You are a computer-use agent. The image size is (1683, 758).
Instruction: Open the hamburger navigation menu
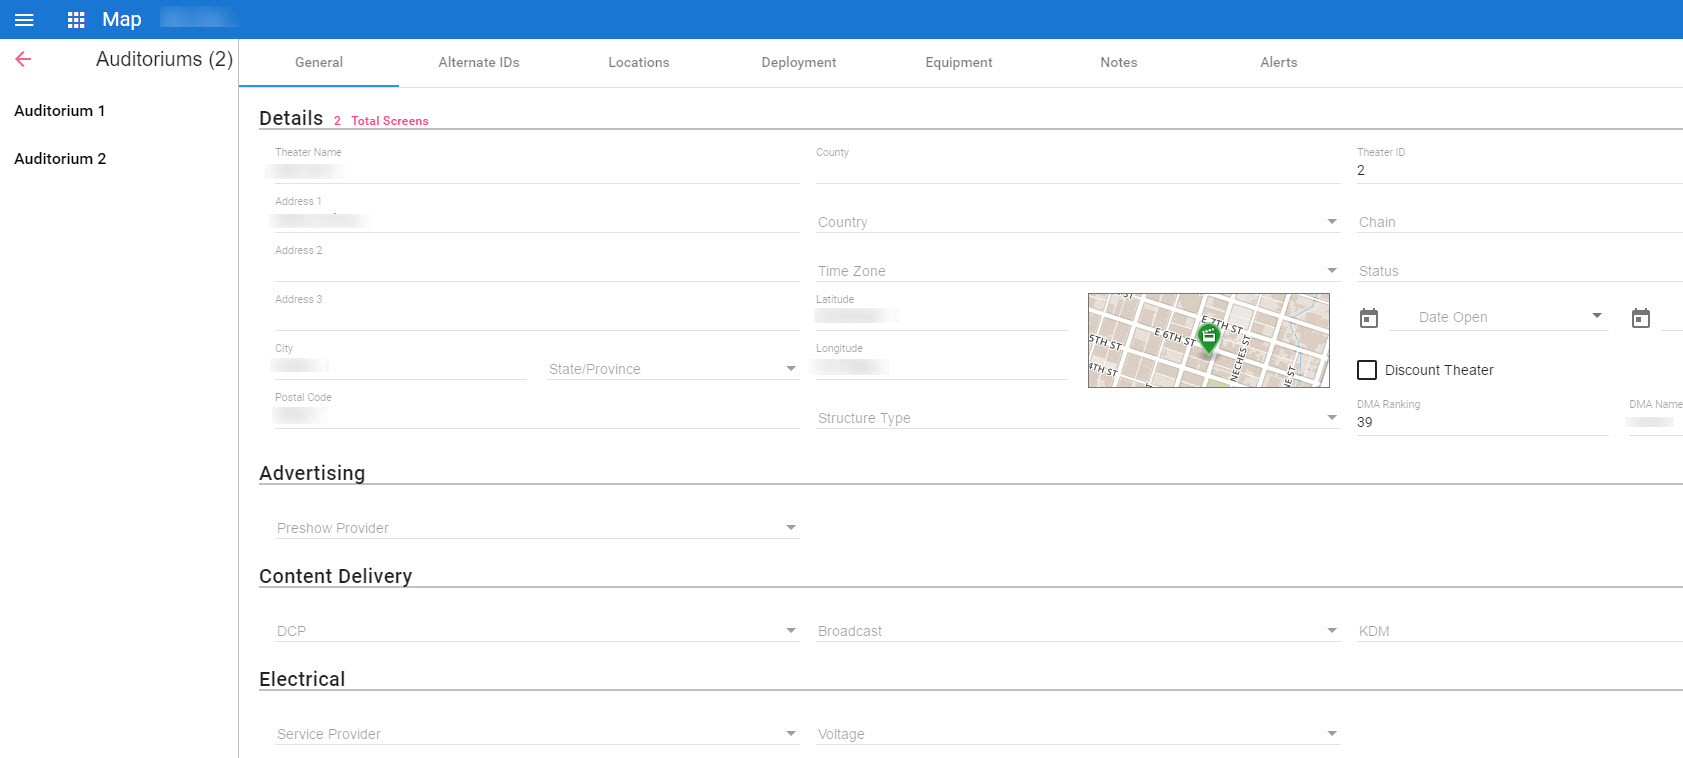point(24,20)
